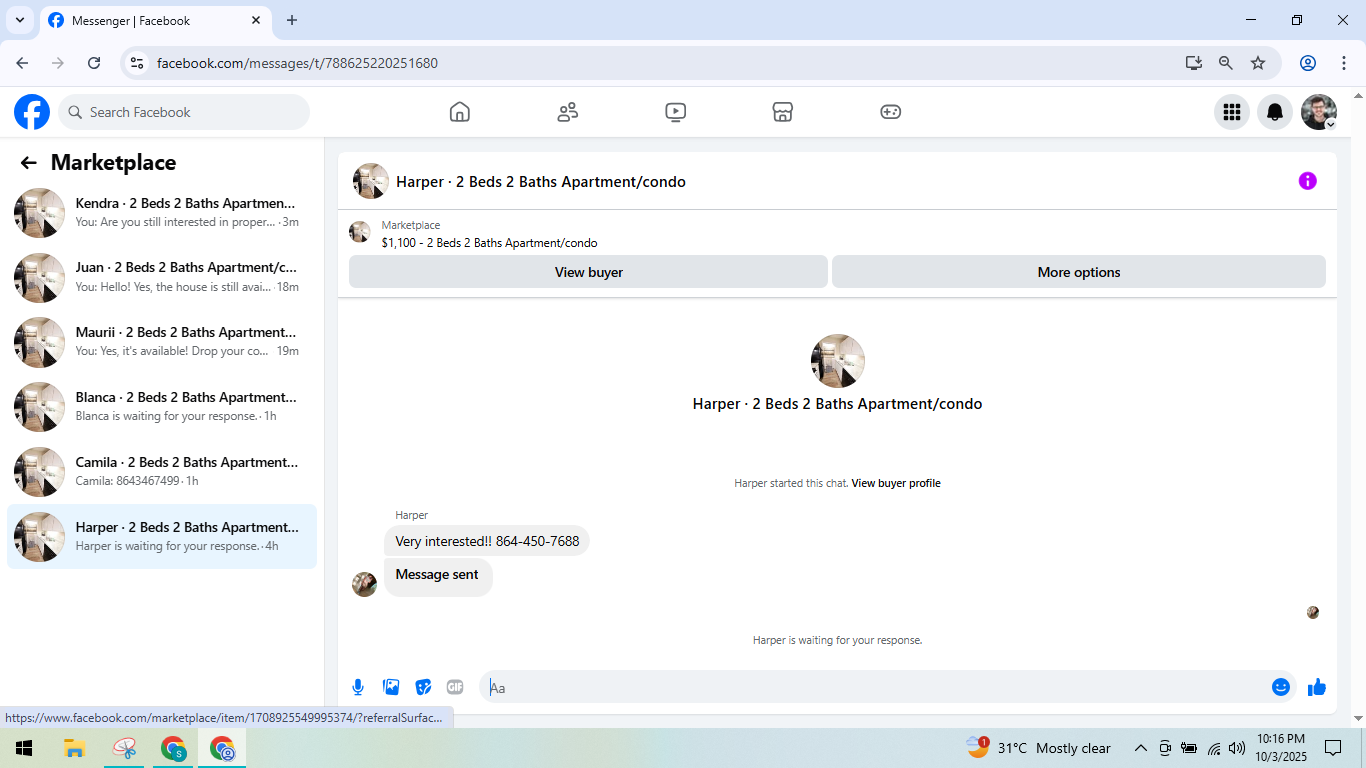Click the "Message sent" bubble

[x=437, y=575]
